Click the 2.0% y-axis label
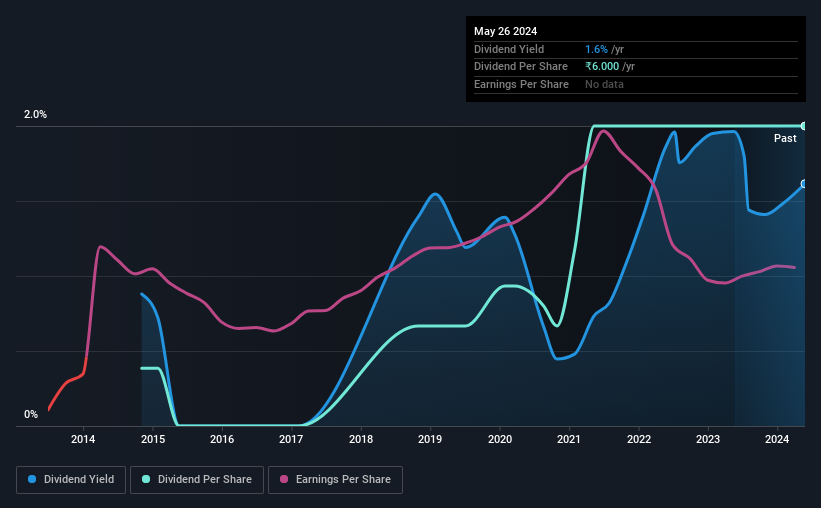 click(35, 114)
